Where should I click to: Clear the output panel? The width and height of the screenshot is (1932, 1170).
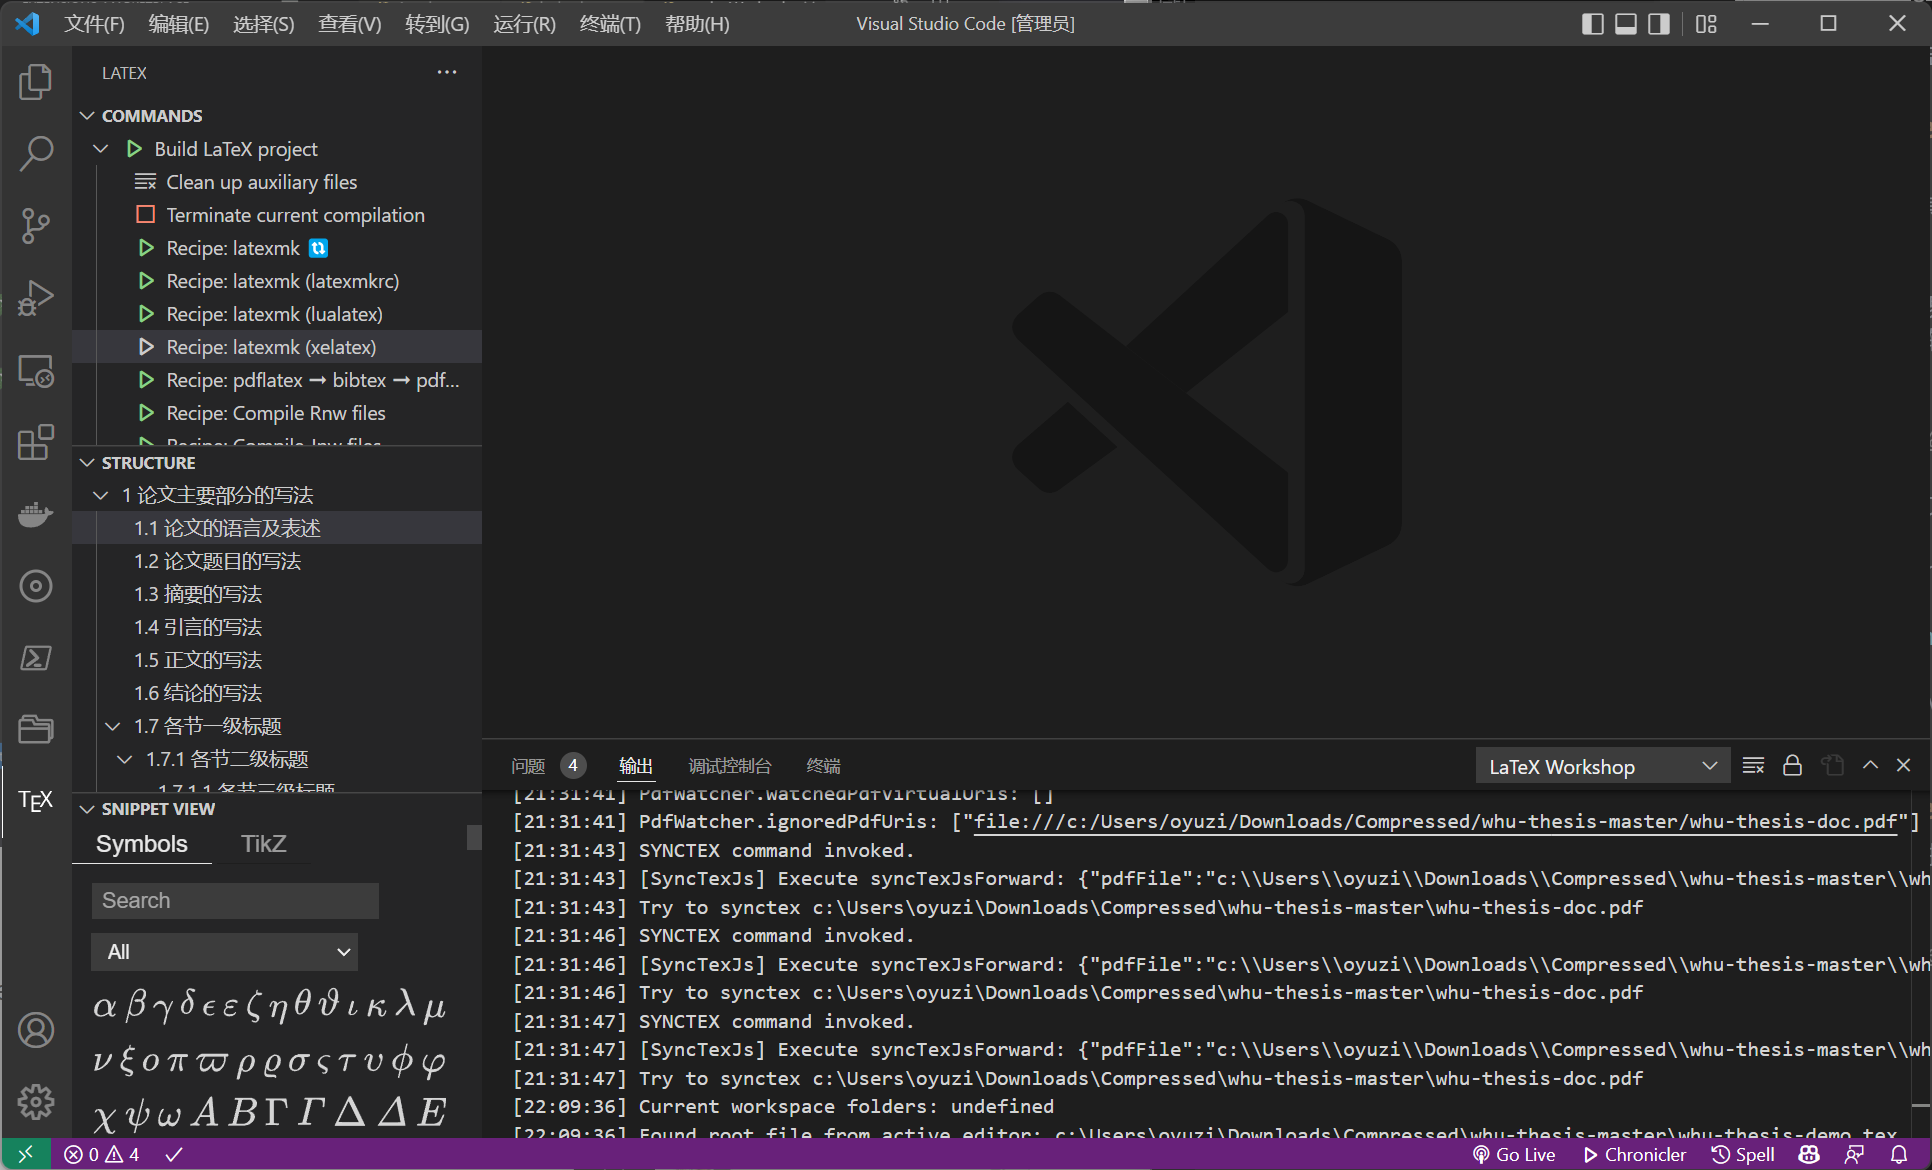point(1753,765)
